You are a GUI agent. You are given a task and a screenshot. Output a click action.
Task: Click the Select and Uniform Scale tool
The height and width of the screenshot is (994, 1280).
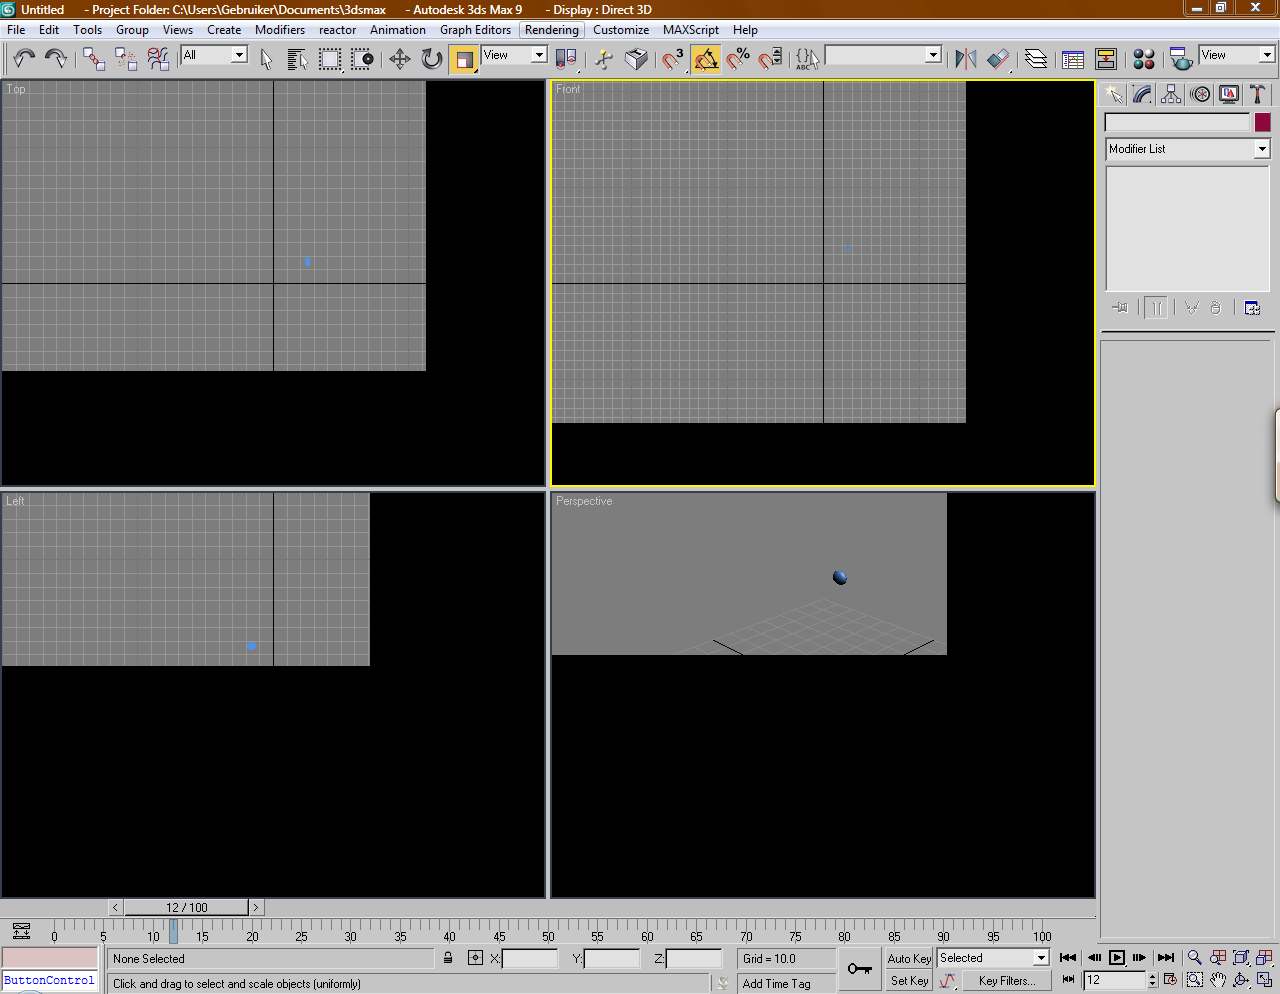[463, 59]
